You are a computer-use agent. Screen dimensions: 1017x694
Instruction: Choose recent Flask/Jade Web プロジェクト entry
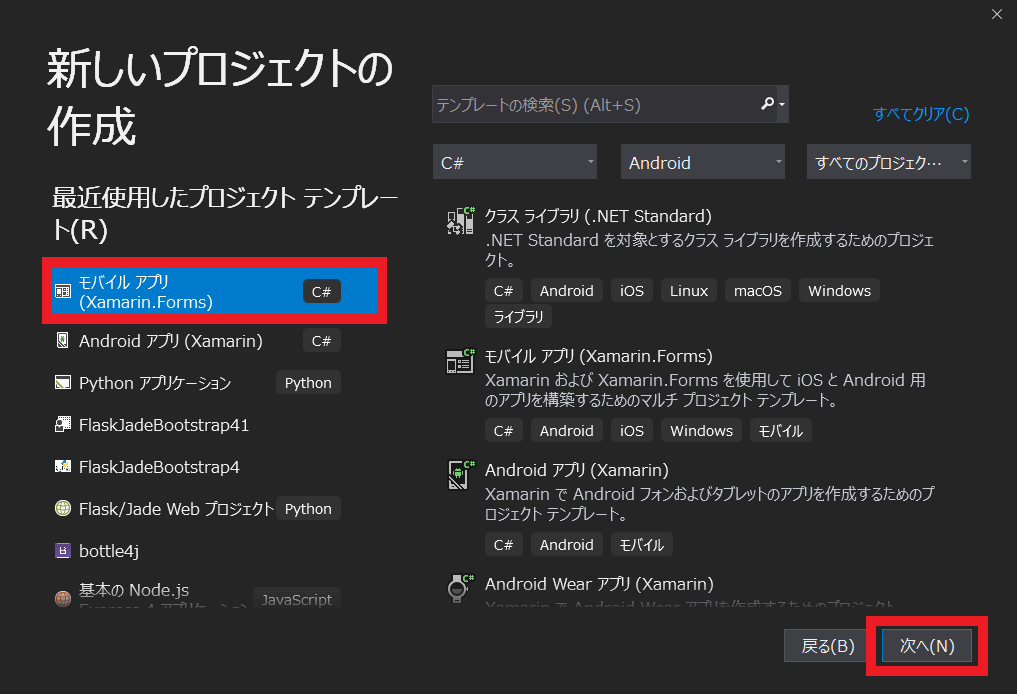(x=198, y=509)
